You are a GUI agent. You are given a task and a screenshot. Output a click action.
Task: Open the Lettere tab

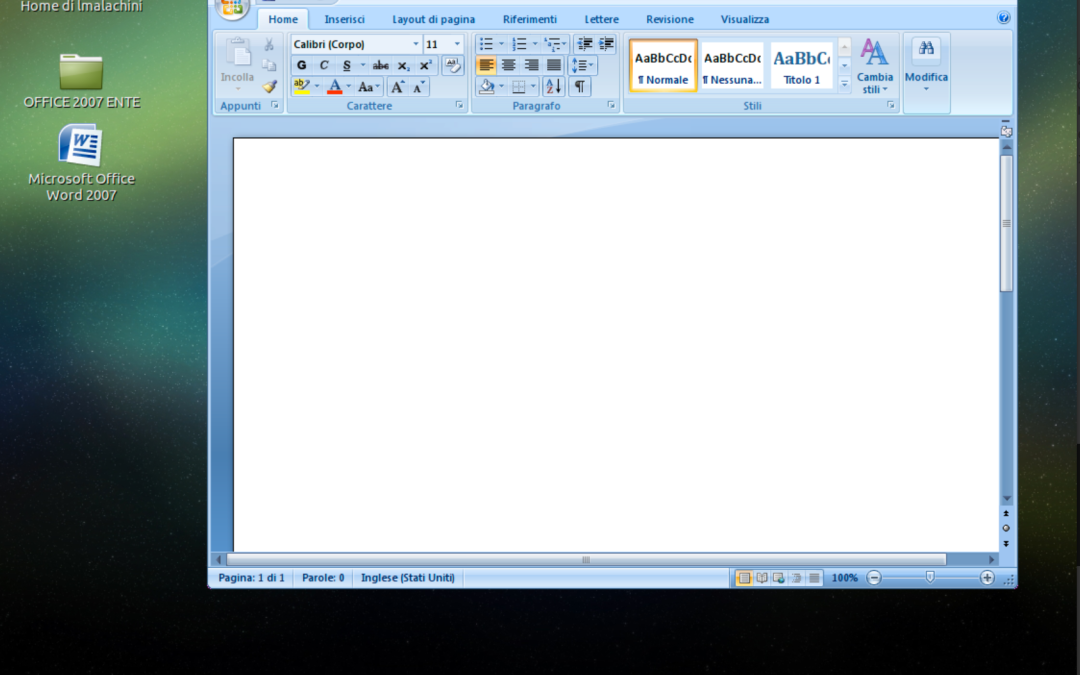click(601, 19)
